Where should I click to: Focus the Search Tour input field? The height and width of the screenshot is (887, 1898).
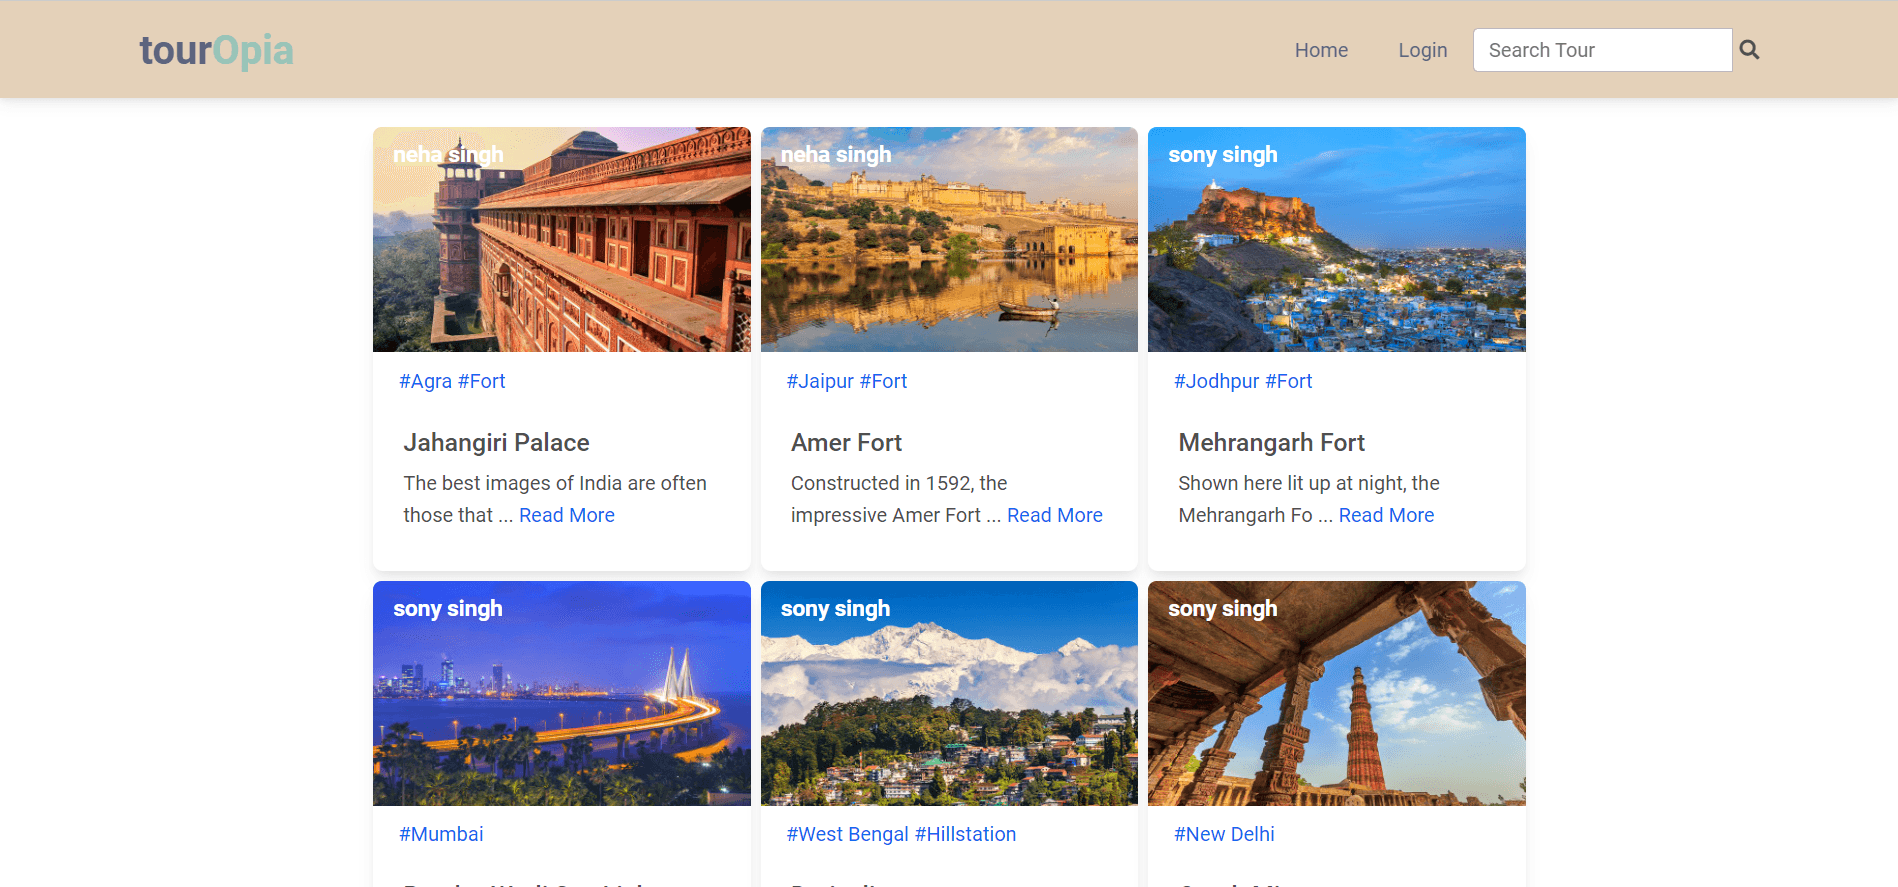click(1602, 50)
